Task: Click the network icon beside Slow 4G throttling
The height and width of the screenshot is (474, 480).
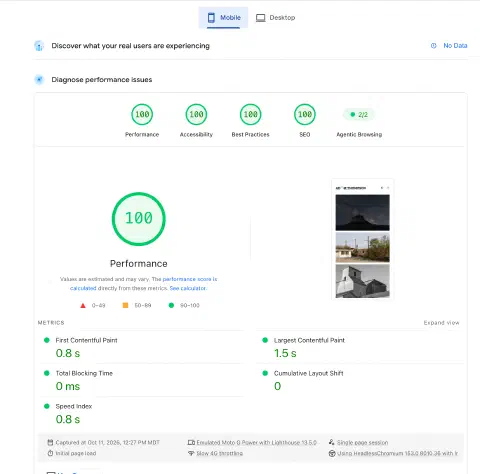Action: [x=191, y=453]
